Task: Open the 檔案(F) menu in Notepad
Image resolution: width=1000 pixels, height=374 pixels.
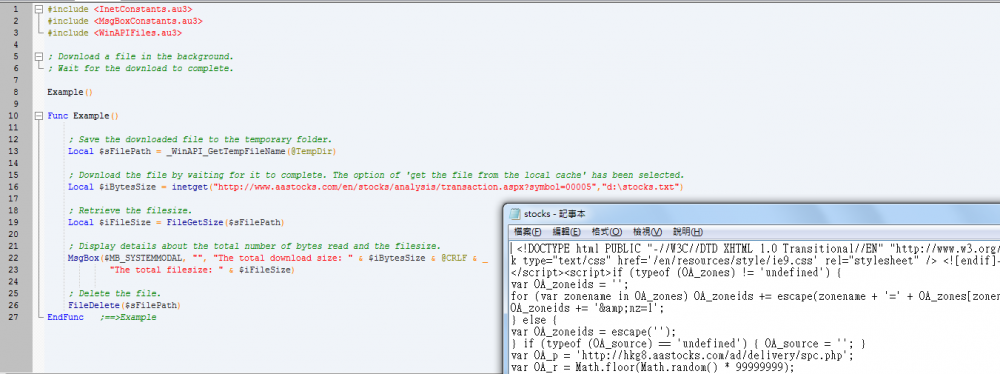Action: 527,232
